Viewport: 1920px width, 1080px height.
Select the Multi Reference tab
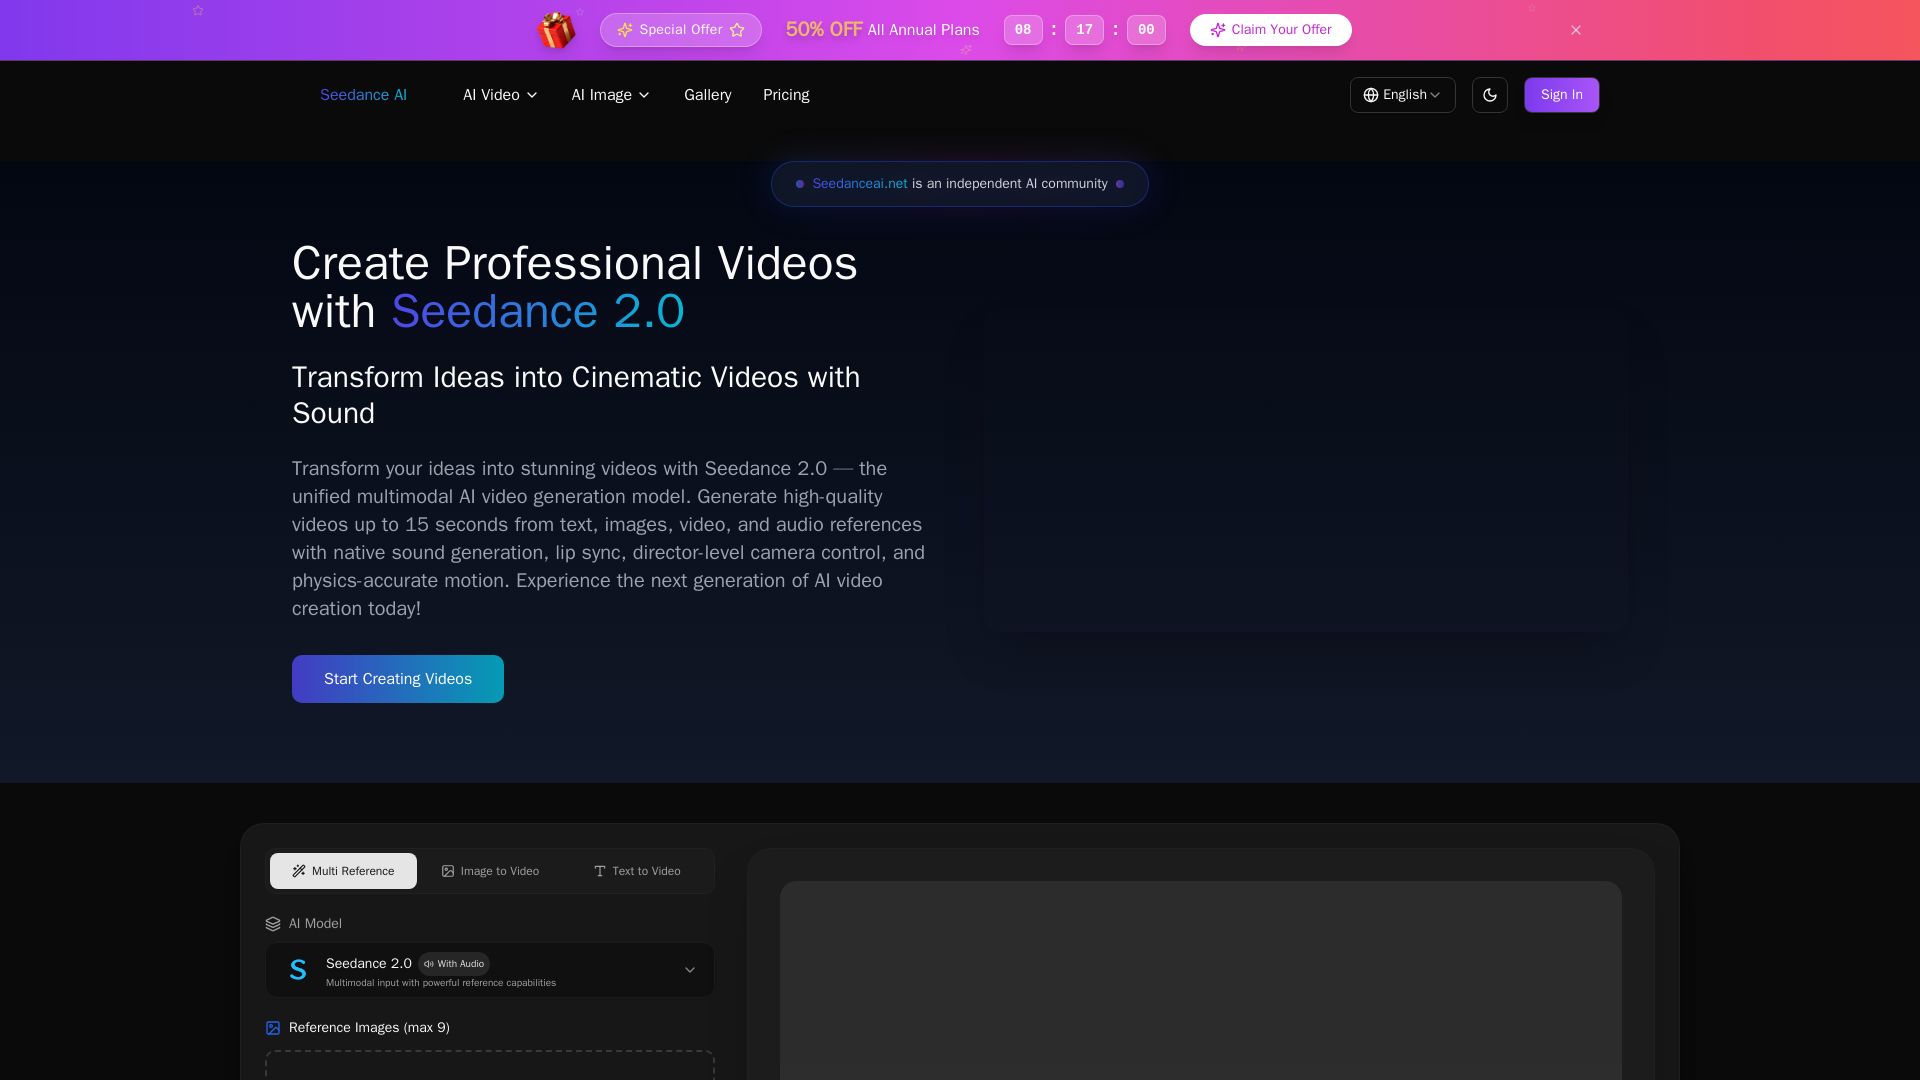click(343, 871)
